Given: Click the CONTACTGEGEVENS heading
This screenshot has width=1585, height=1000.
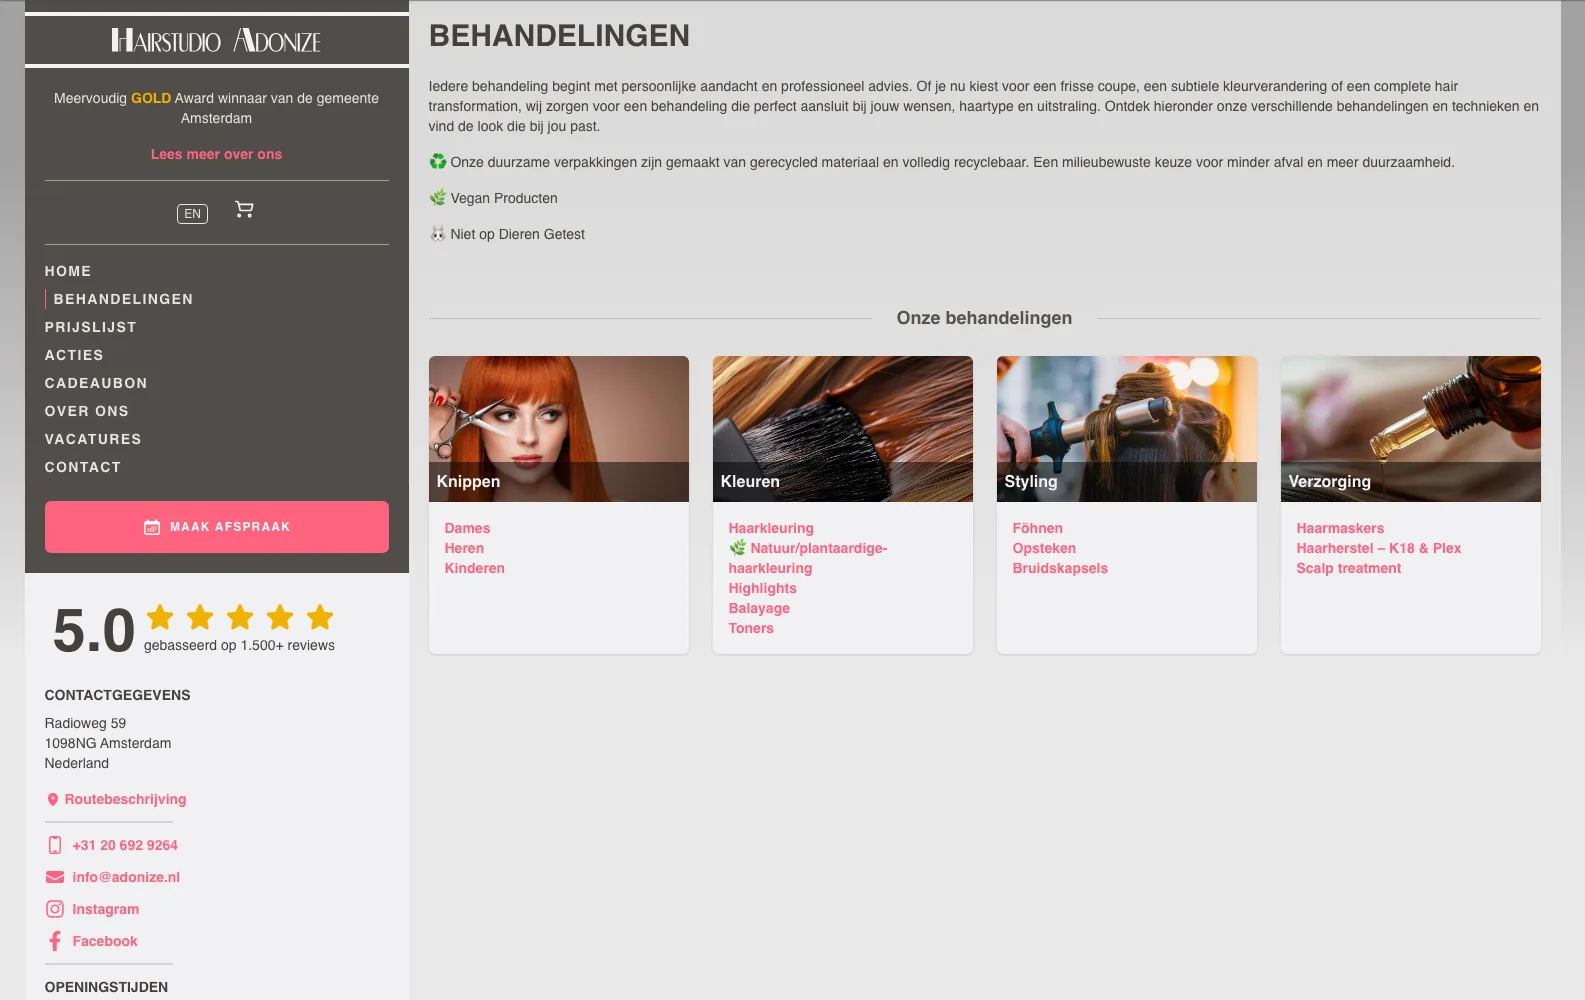Looking at the screenshot, I should coord(117,695).
